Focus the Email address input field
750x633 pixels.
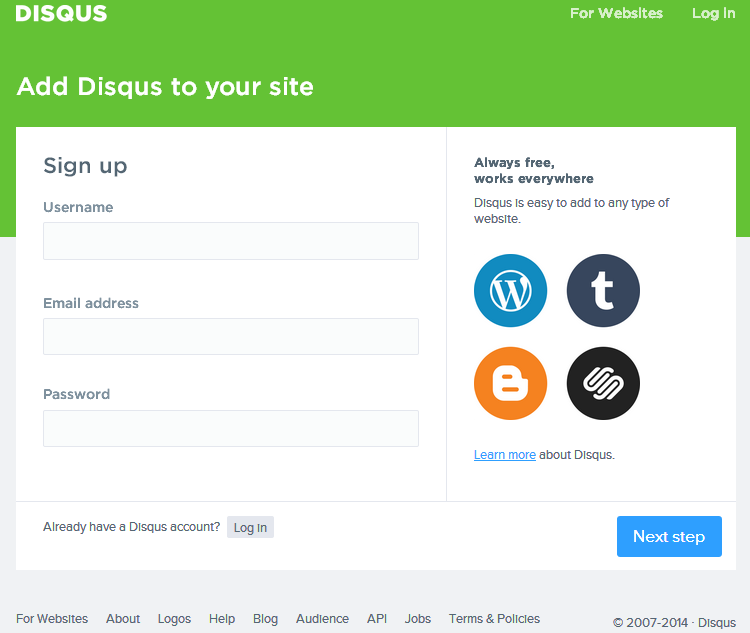click(231, 336)
